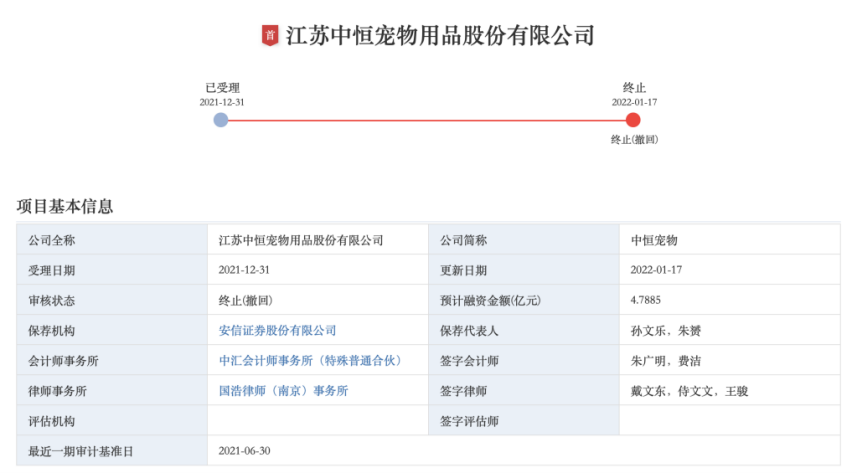Click the 已受理 blue timeline node
The image size is (857, 473).
click(221, 120)
